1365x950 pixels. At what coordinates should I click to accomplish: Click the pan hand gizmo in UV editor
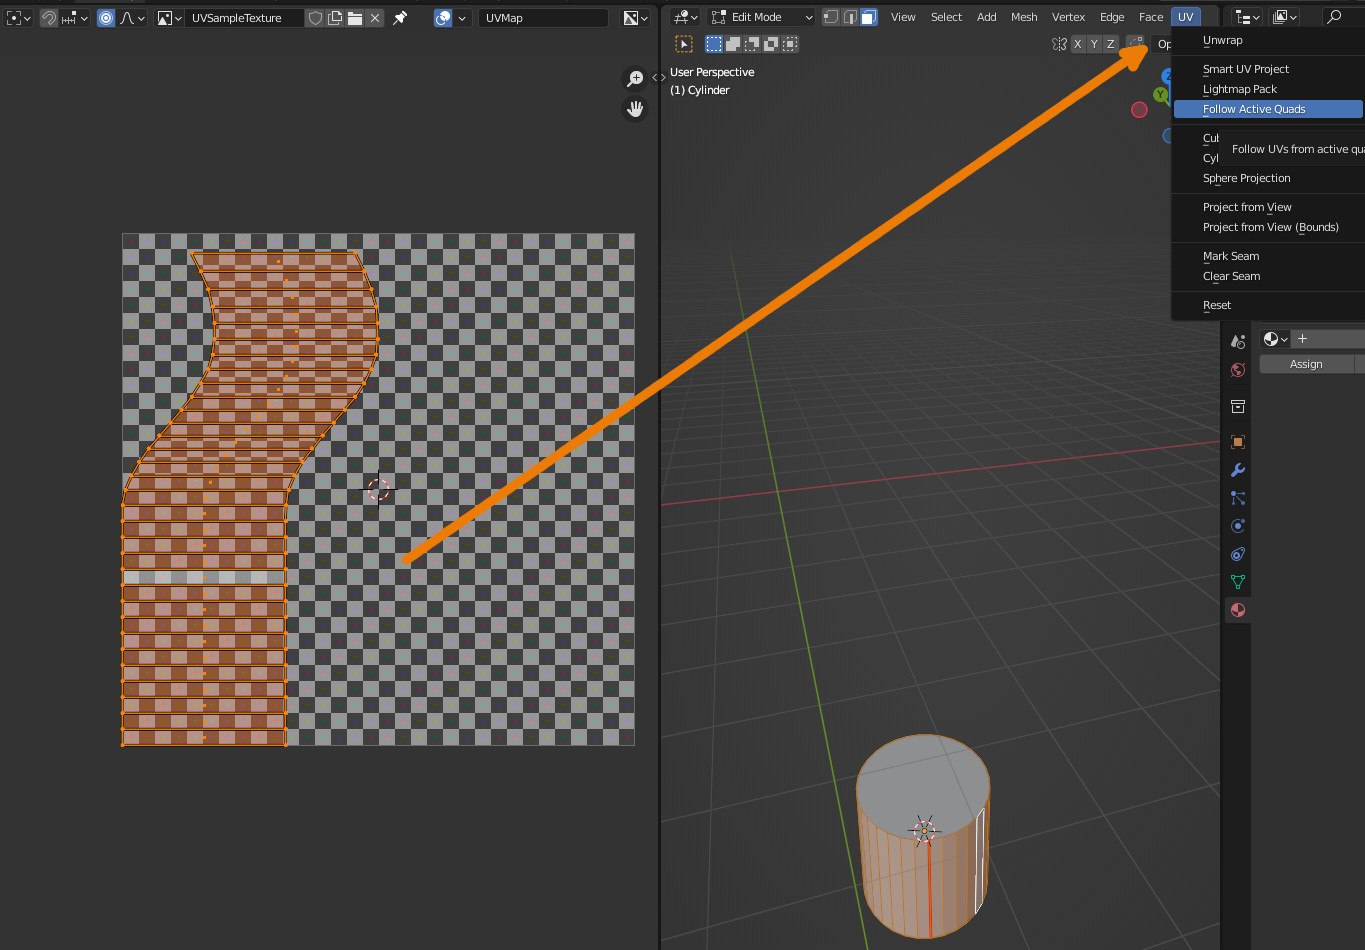[x=635, y=109]
